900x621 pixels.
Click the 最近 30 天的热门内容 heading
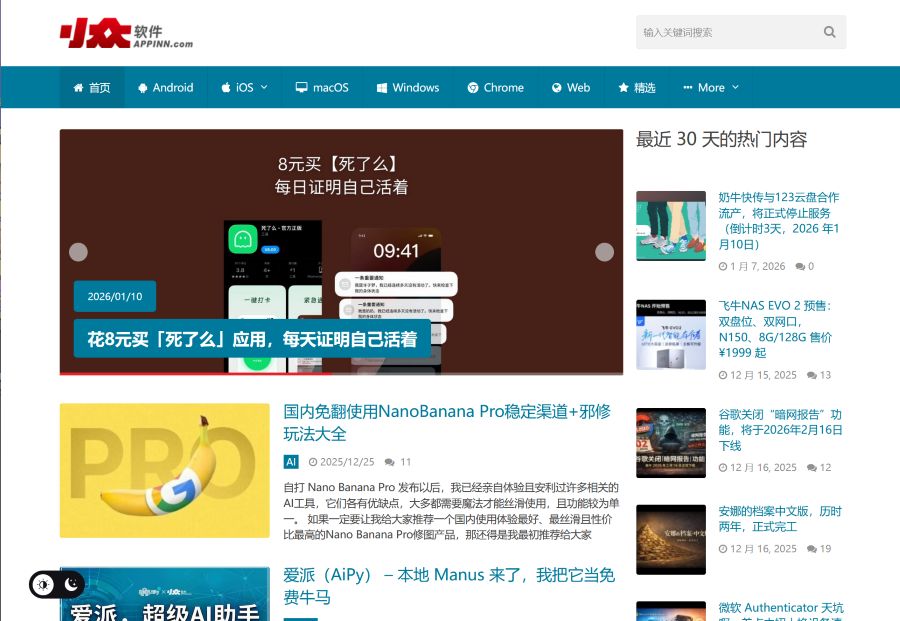[721, 139]
